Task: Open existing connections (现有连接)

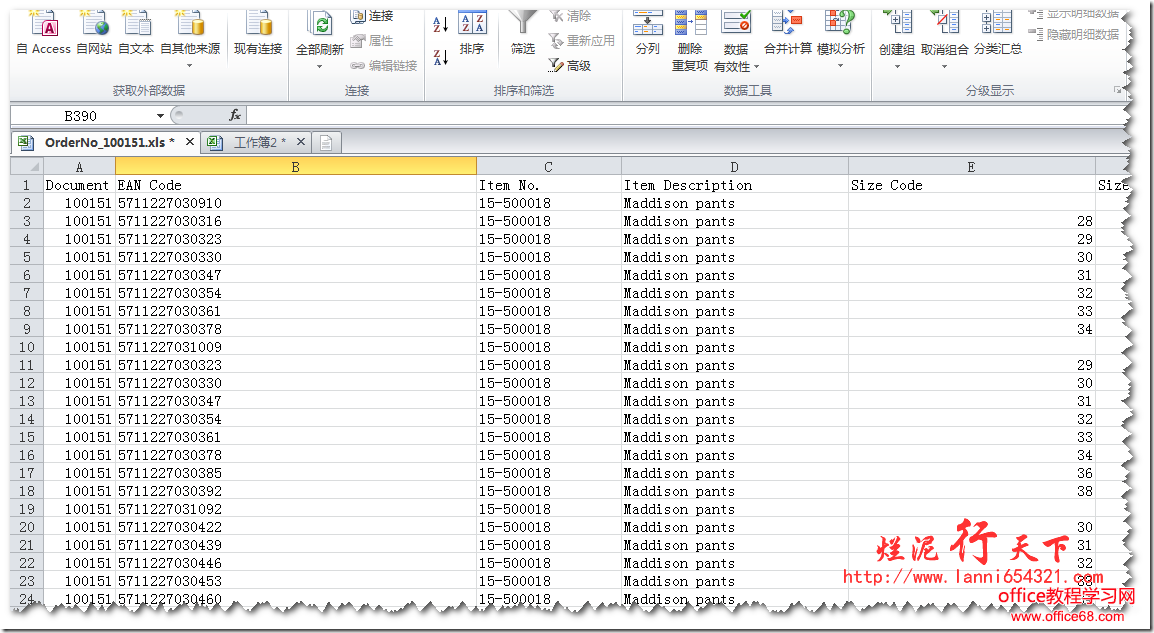Action: pyautogui.click(x=258, y=33)
